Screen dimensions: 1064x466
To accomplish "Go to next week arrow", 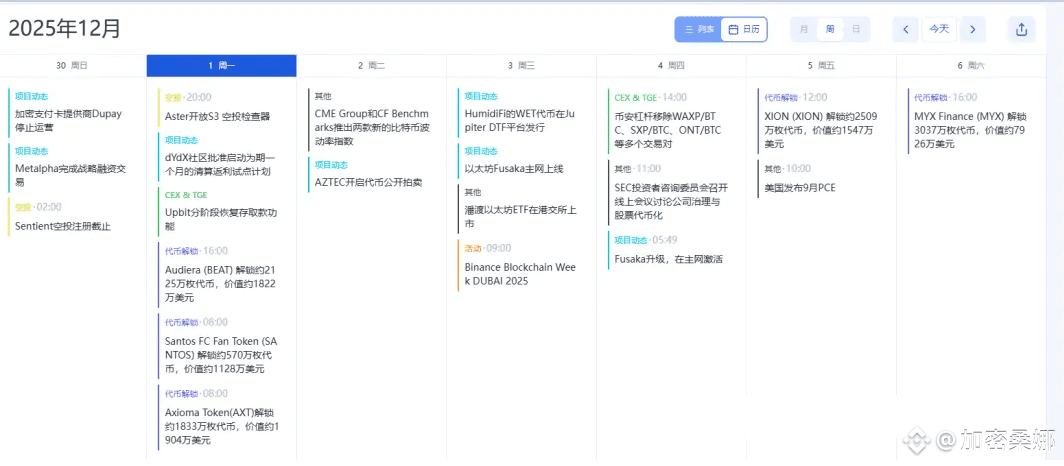I will [x=972, y=29].
